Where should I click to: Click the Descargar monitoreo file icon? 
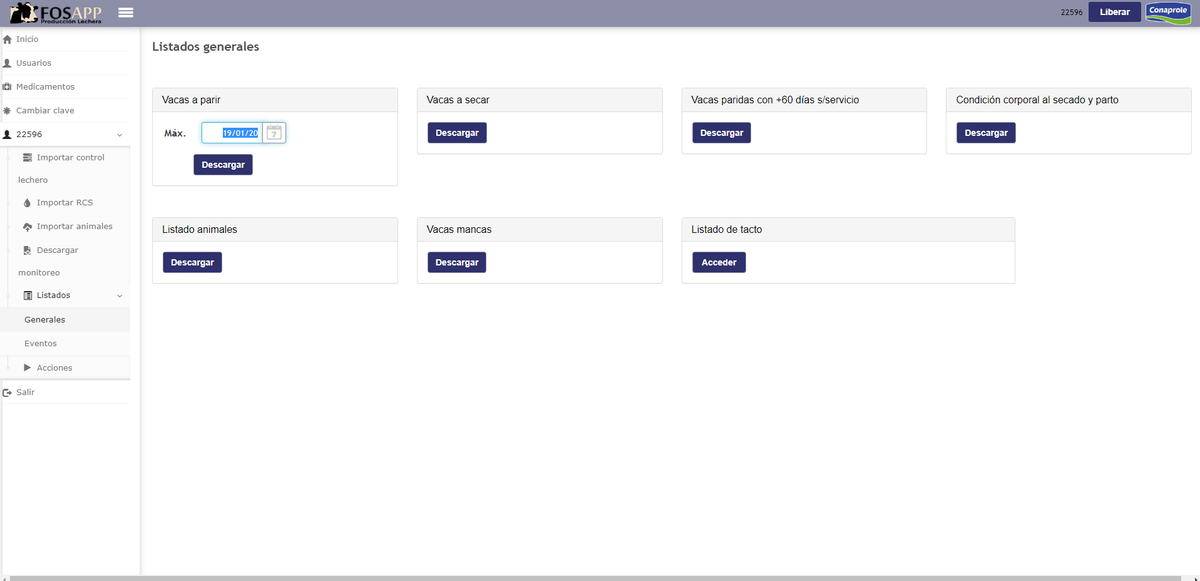point(28,250)
